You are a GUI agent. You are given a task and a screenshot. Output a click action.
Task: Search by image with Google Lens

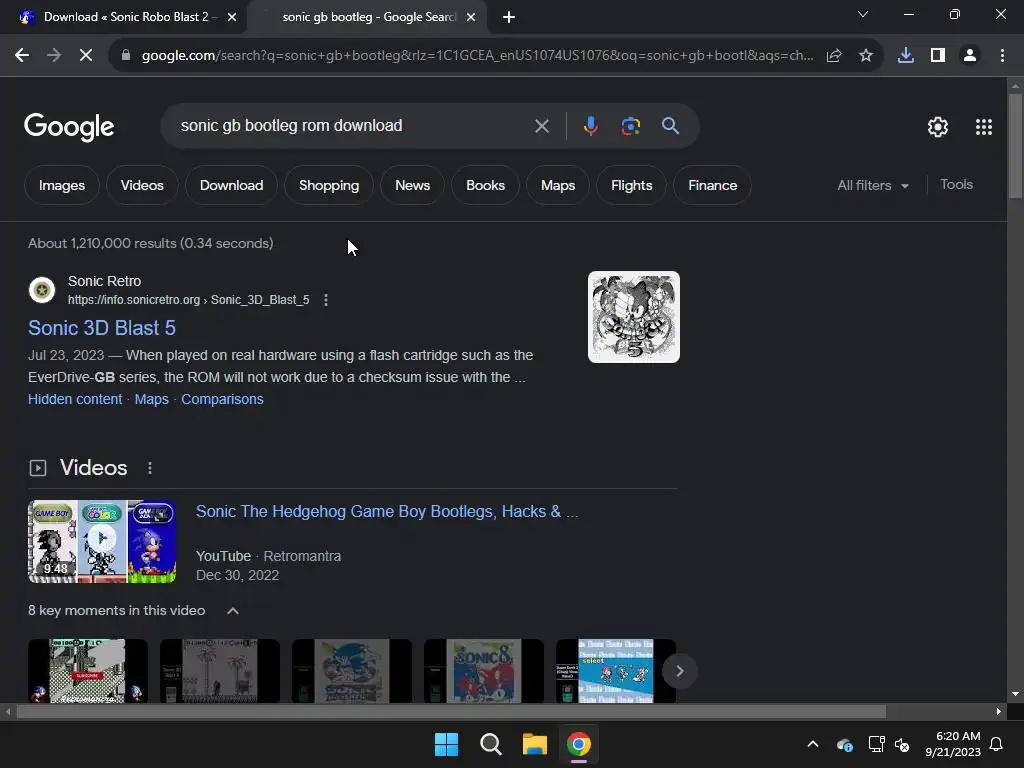(x=631, y=126)
